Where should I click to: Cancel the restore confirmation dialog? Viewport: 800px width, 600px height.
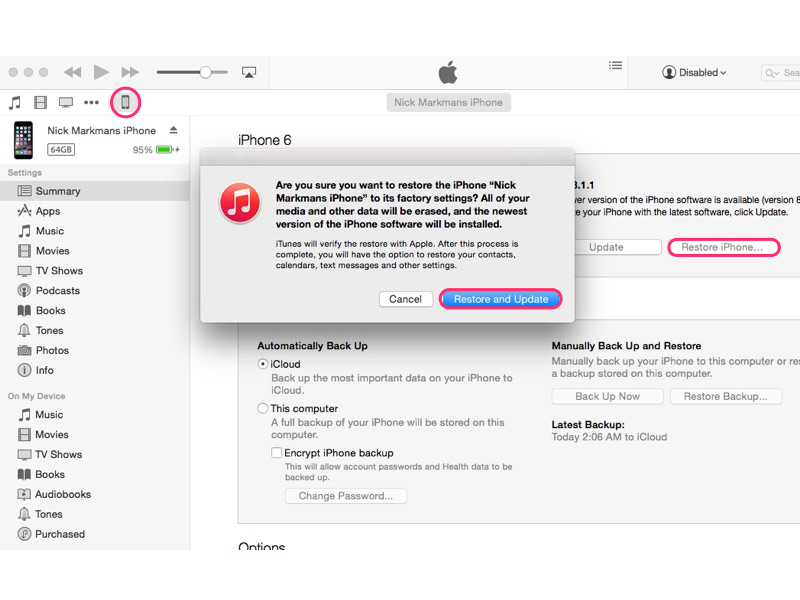[x=406, y=299]
